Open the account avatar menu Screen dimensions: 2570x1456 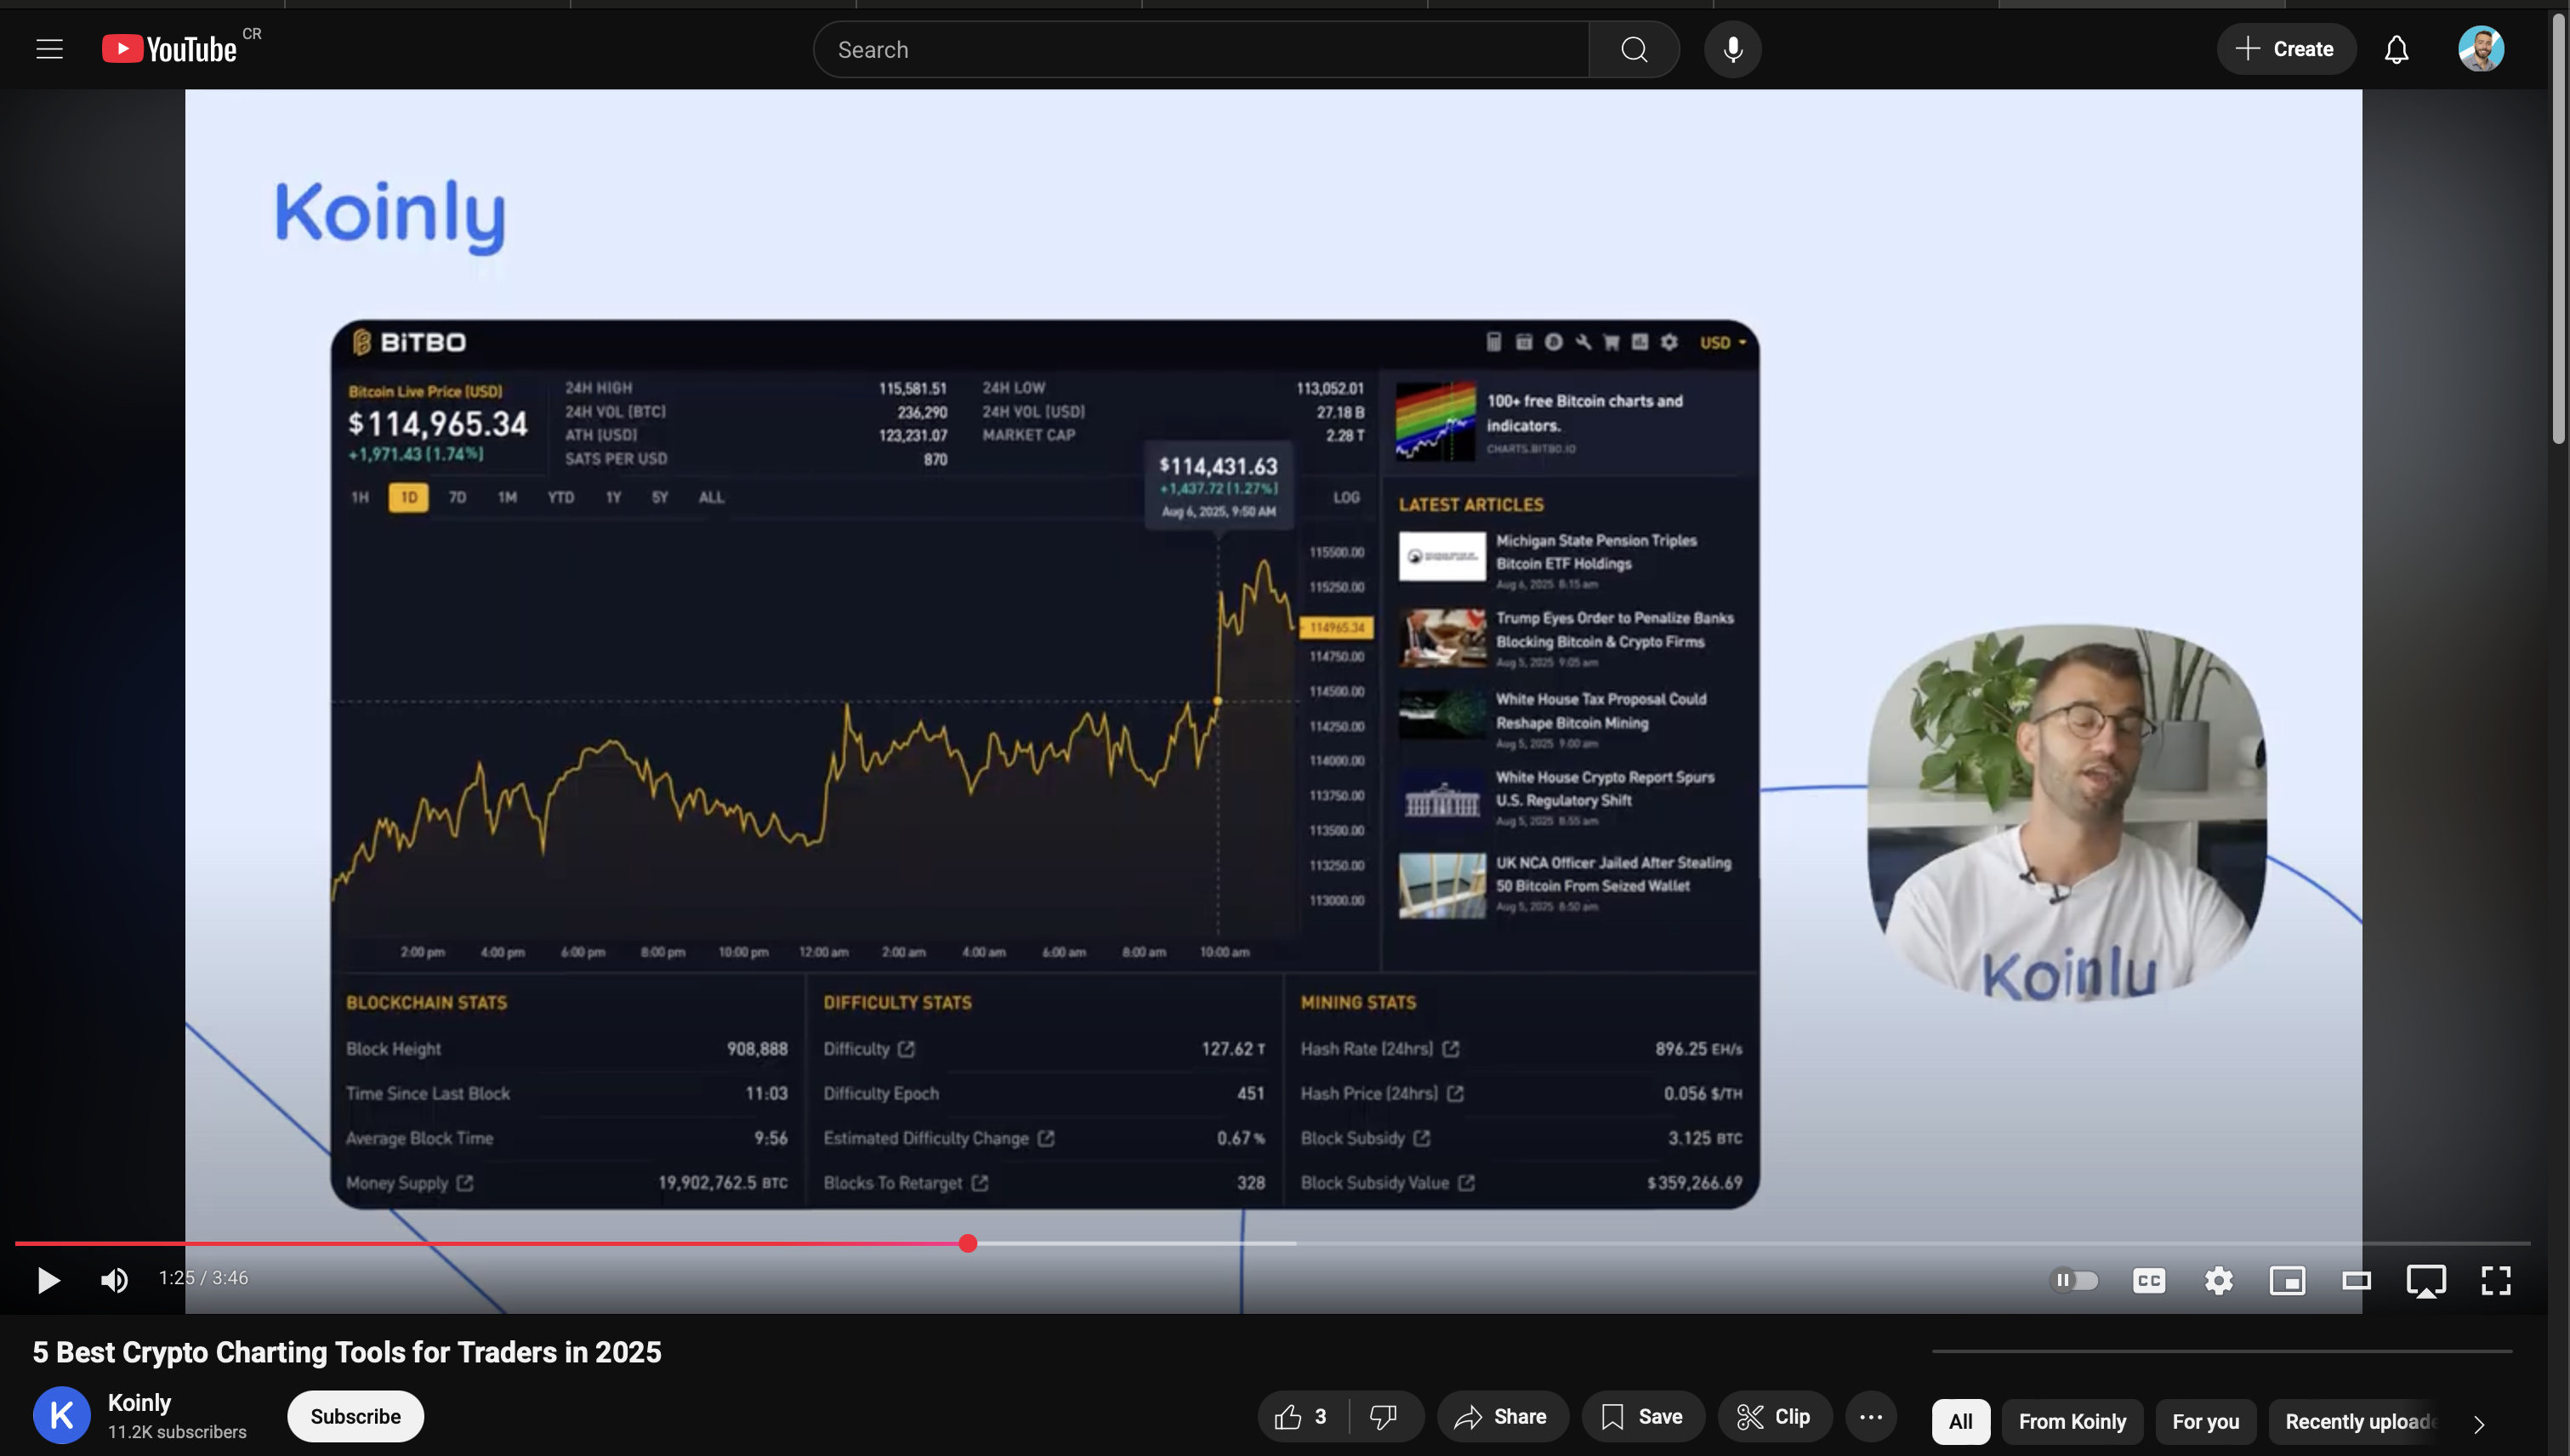point(2481,49)
